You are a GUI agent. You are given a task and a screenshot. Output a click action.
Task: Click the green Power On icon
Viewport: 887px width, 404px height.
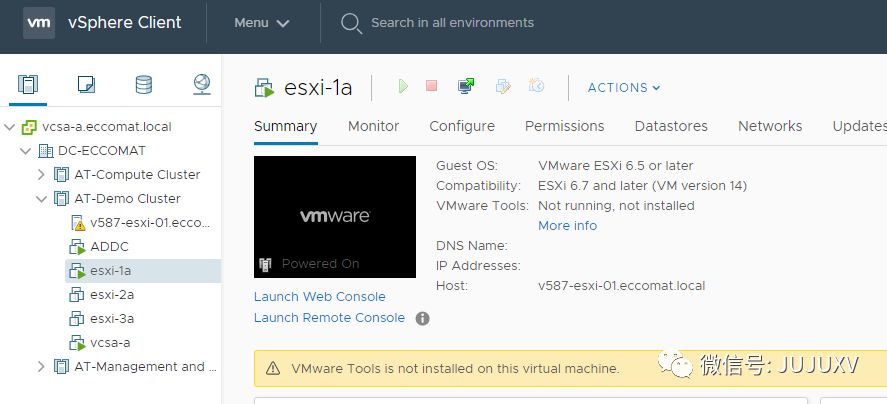pos(403,87)
